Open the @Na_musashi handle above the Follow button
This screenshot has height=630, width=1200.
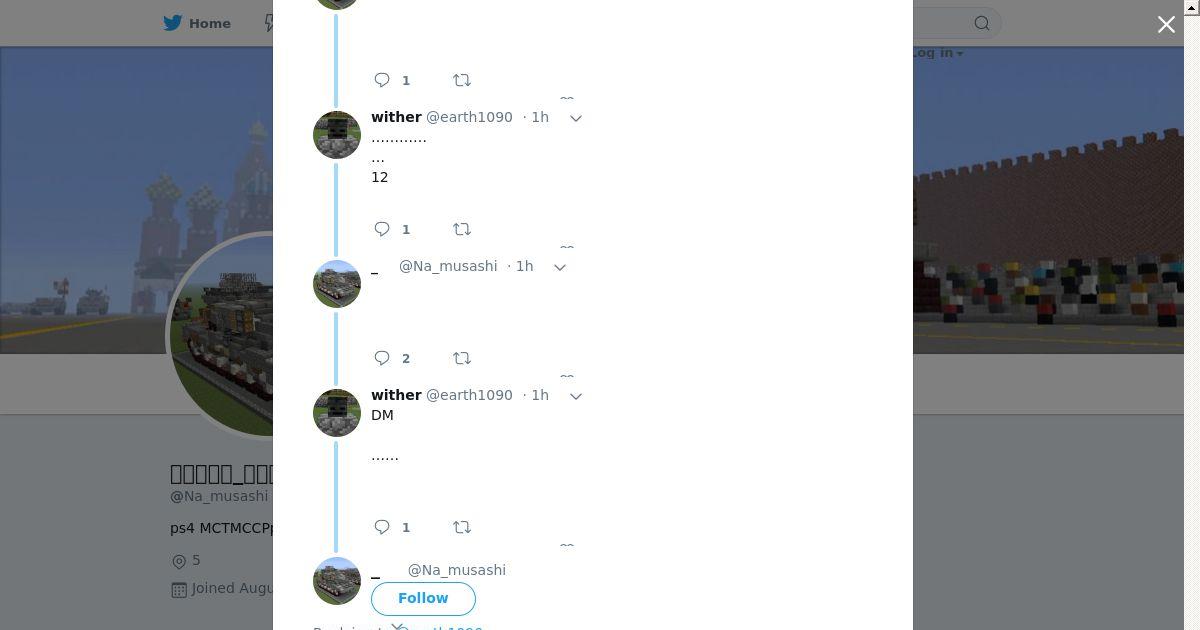point(457,570)
